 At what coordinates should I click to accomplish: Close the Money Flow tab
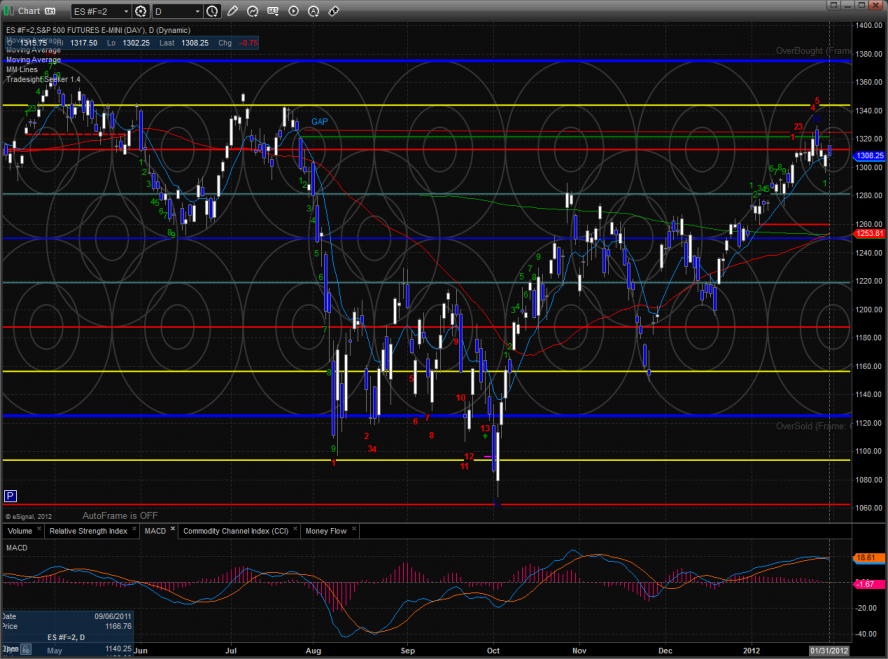(x=353, y=529)
